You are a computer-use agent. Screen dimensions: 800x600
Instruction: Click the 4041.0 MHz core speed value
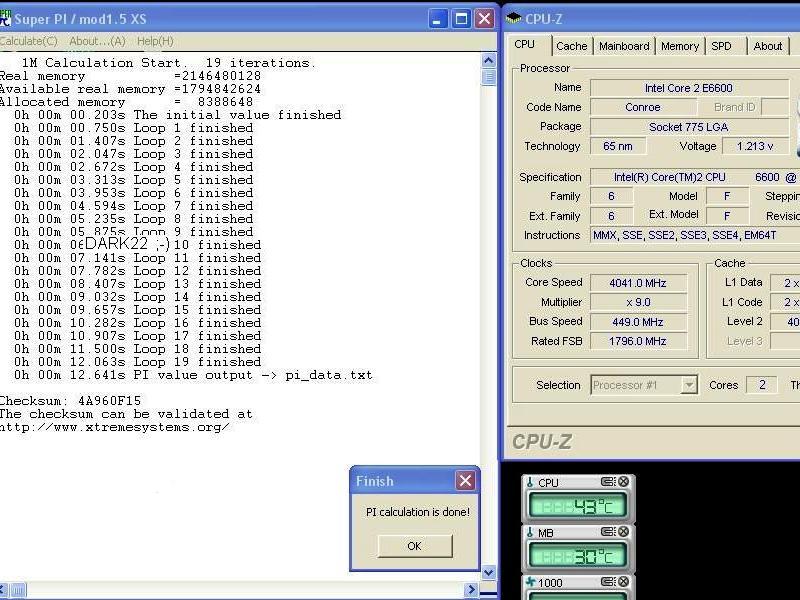coord(638,283)
